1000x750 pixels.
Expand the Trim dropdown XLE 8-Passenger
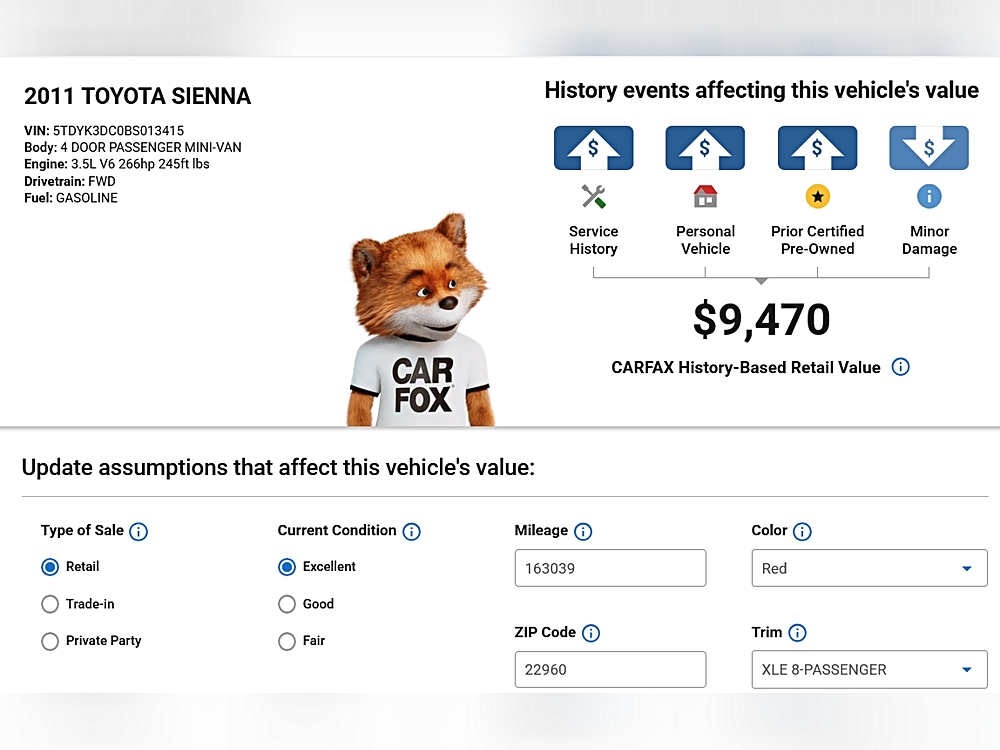868,670
